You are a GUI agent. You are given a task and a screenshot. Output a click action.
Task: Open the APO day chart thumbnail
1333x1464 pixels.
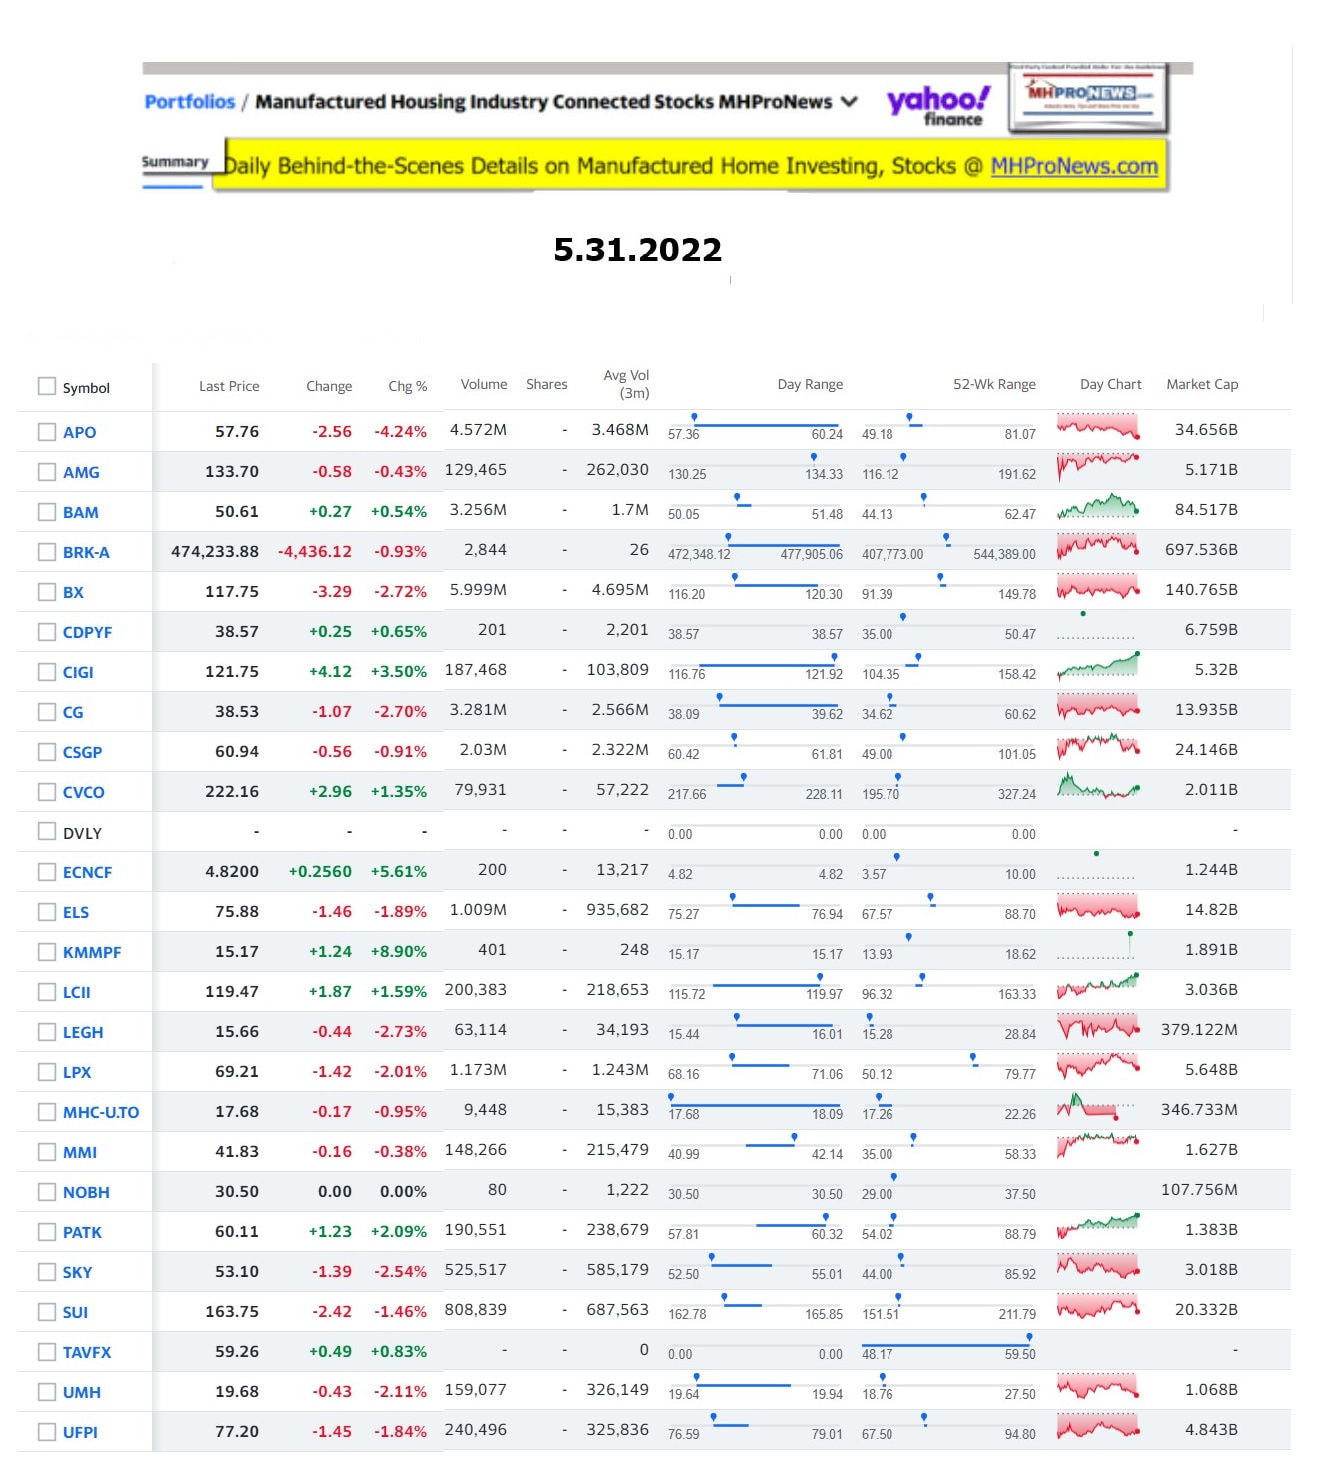click(x=1098, y=427)
